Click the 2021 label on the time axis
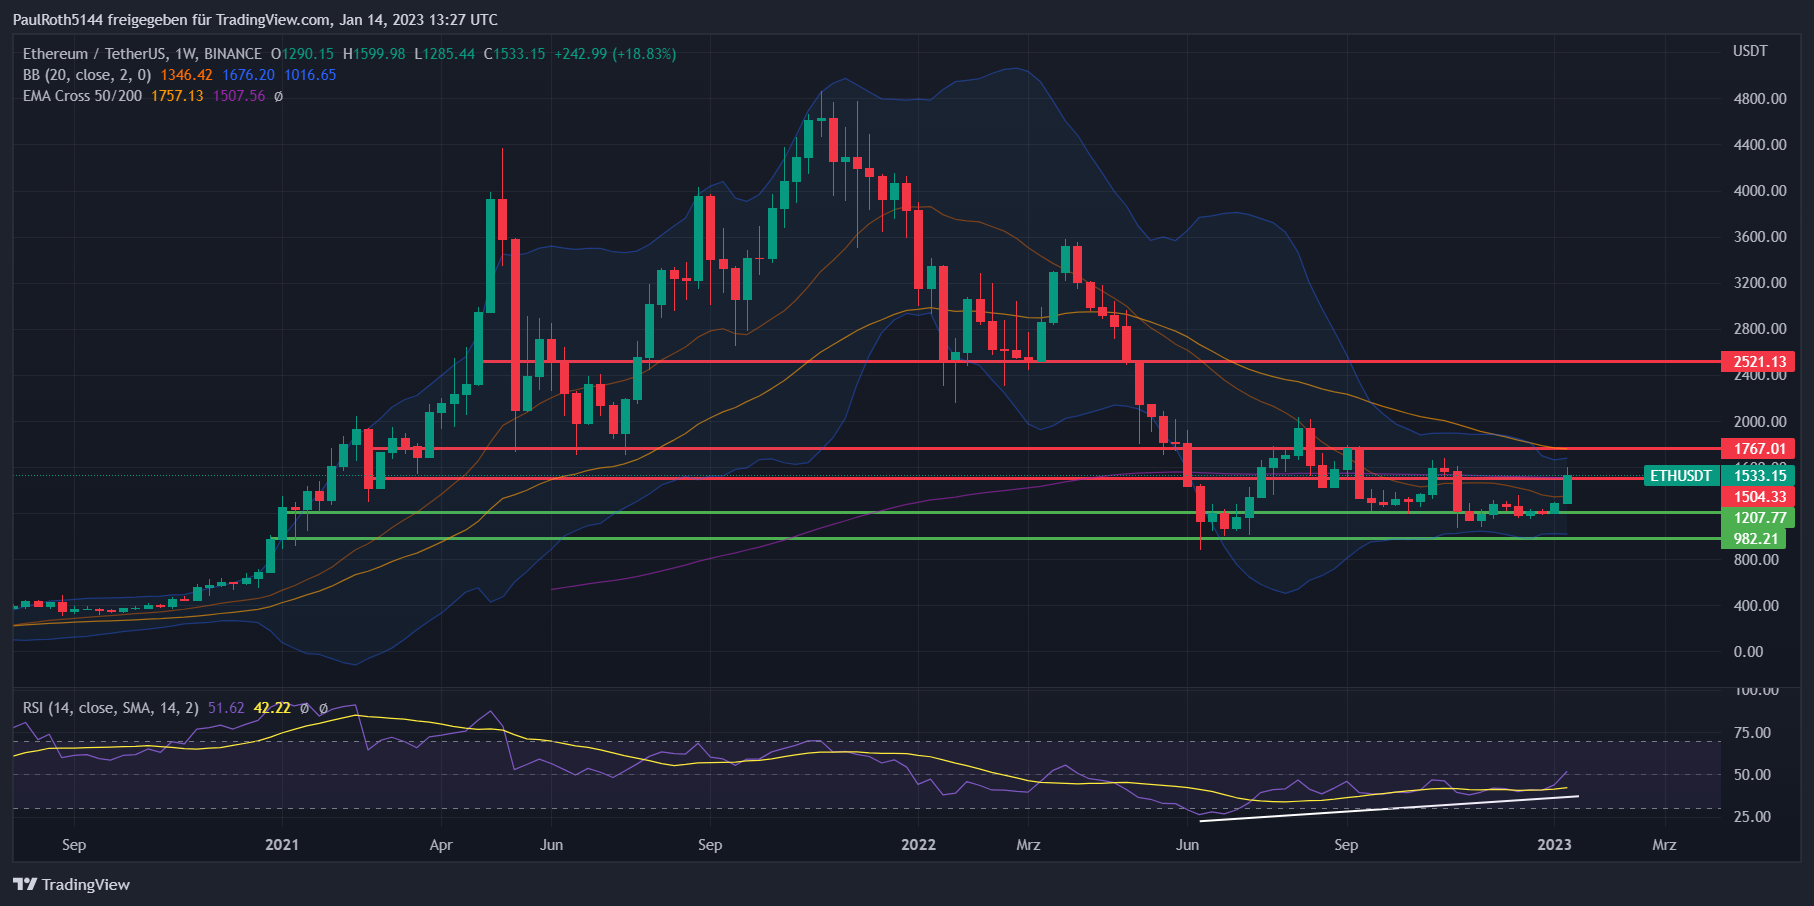The height and width of the screenshot is (906, 1814). (x=282, y=845)
